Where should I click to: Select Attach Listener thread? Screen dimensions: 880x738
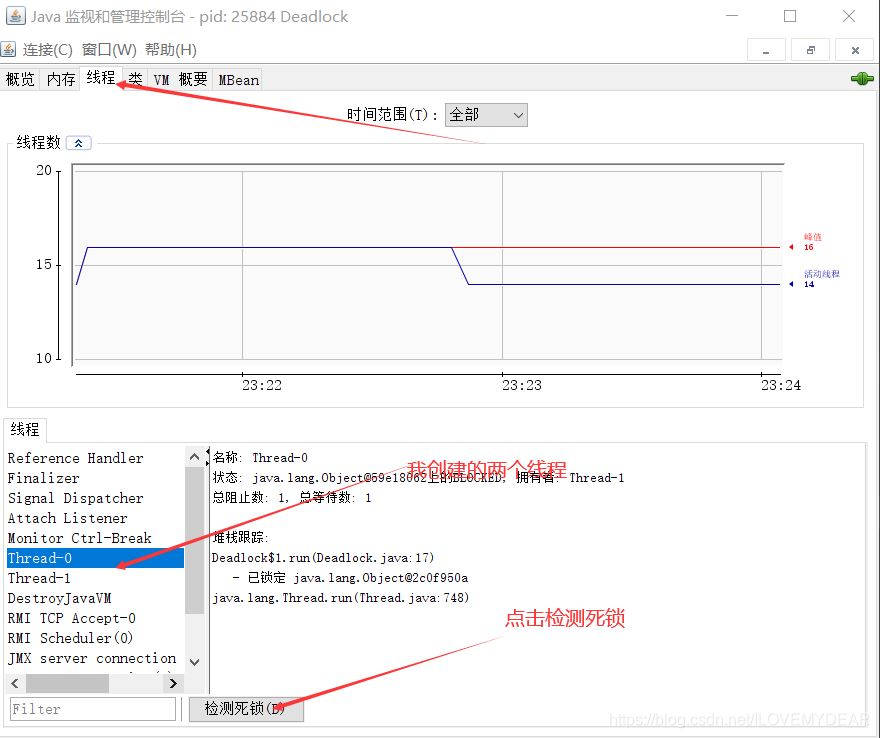coord(95,518)
